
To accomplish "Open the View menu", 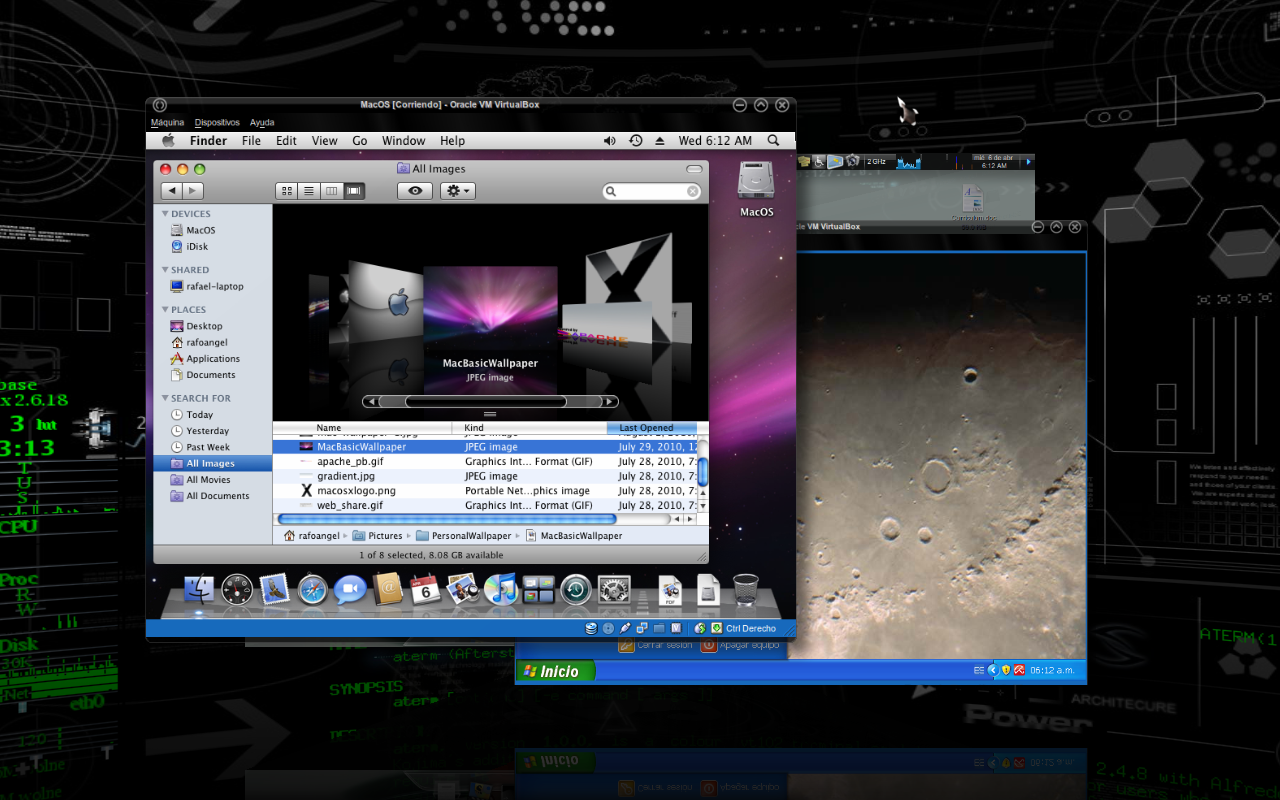I will pyautogui.click(x=324, y=141).
